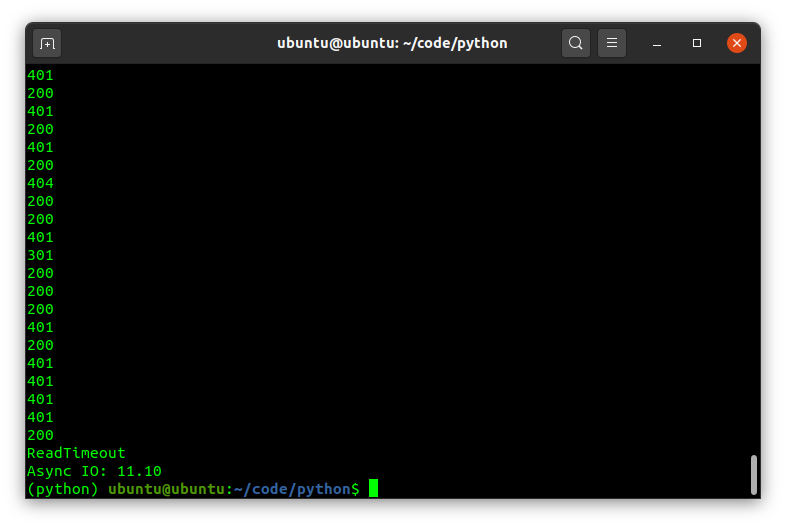The image size is (786, 527).
Task: Click the ReadTimeout output line
Action: (x=76, y=453)
